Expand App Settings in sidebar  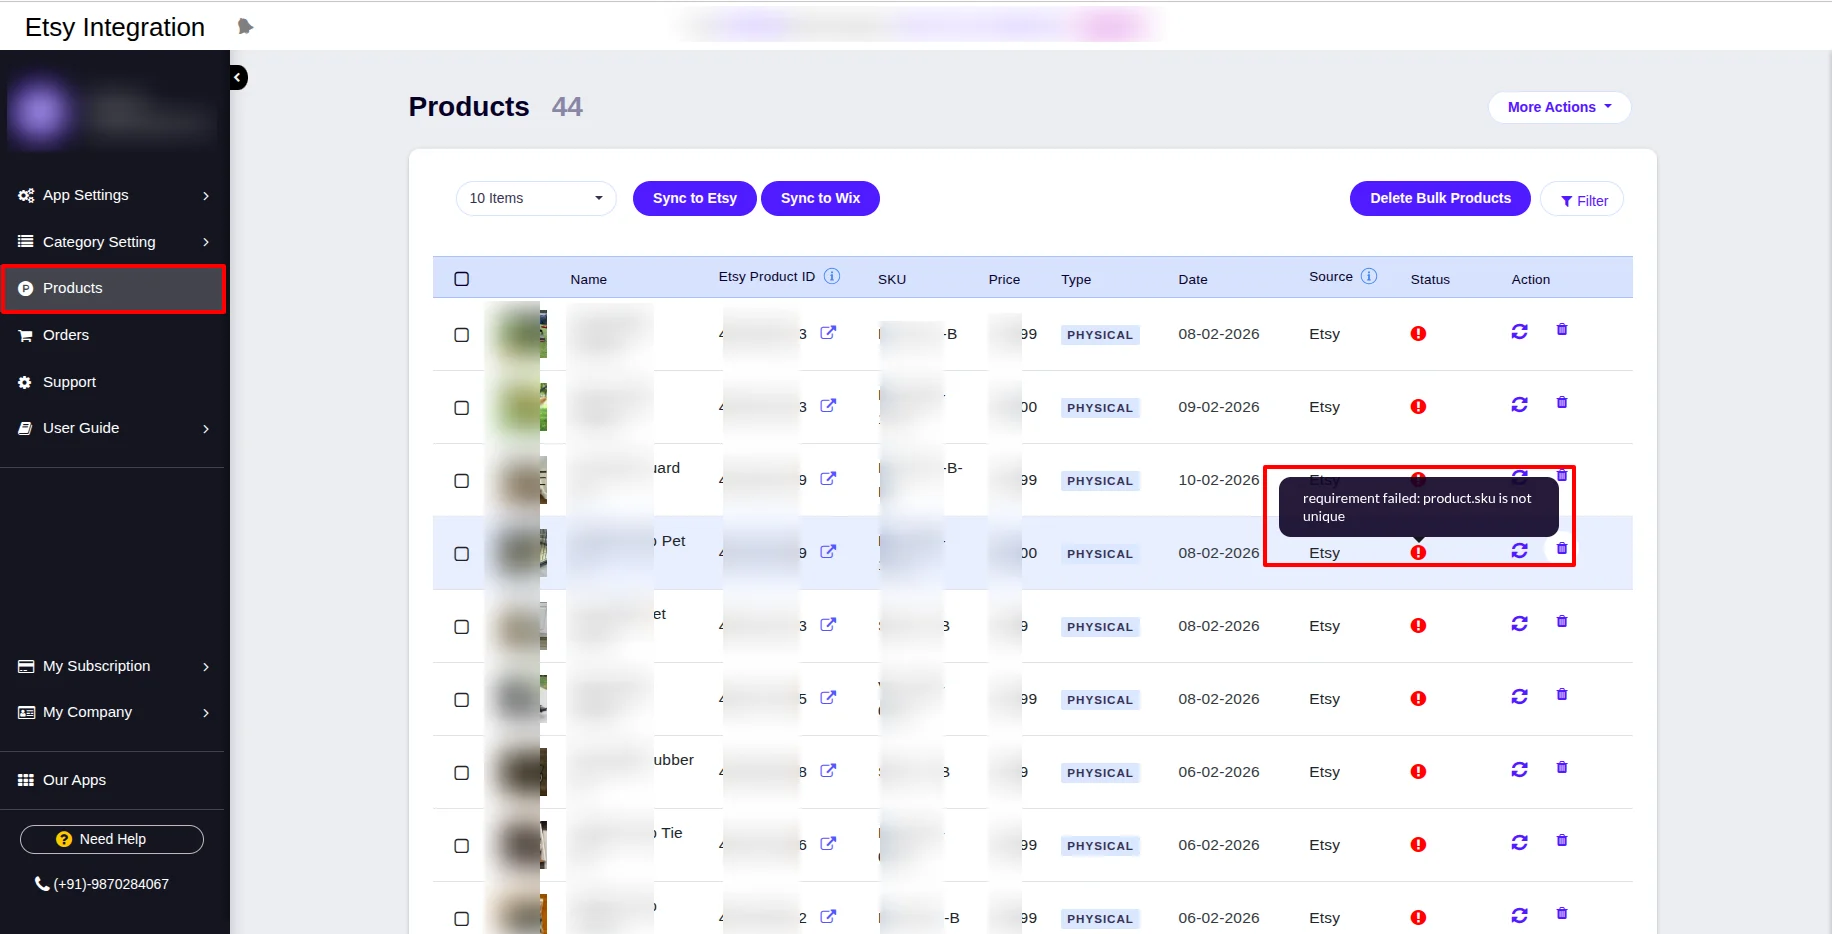(x=114, y=195)
